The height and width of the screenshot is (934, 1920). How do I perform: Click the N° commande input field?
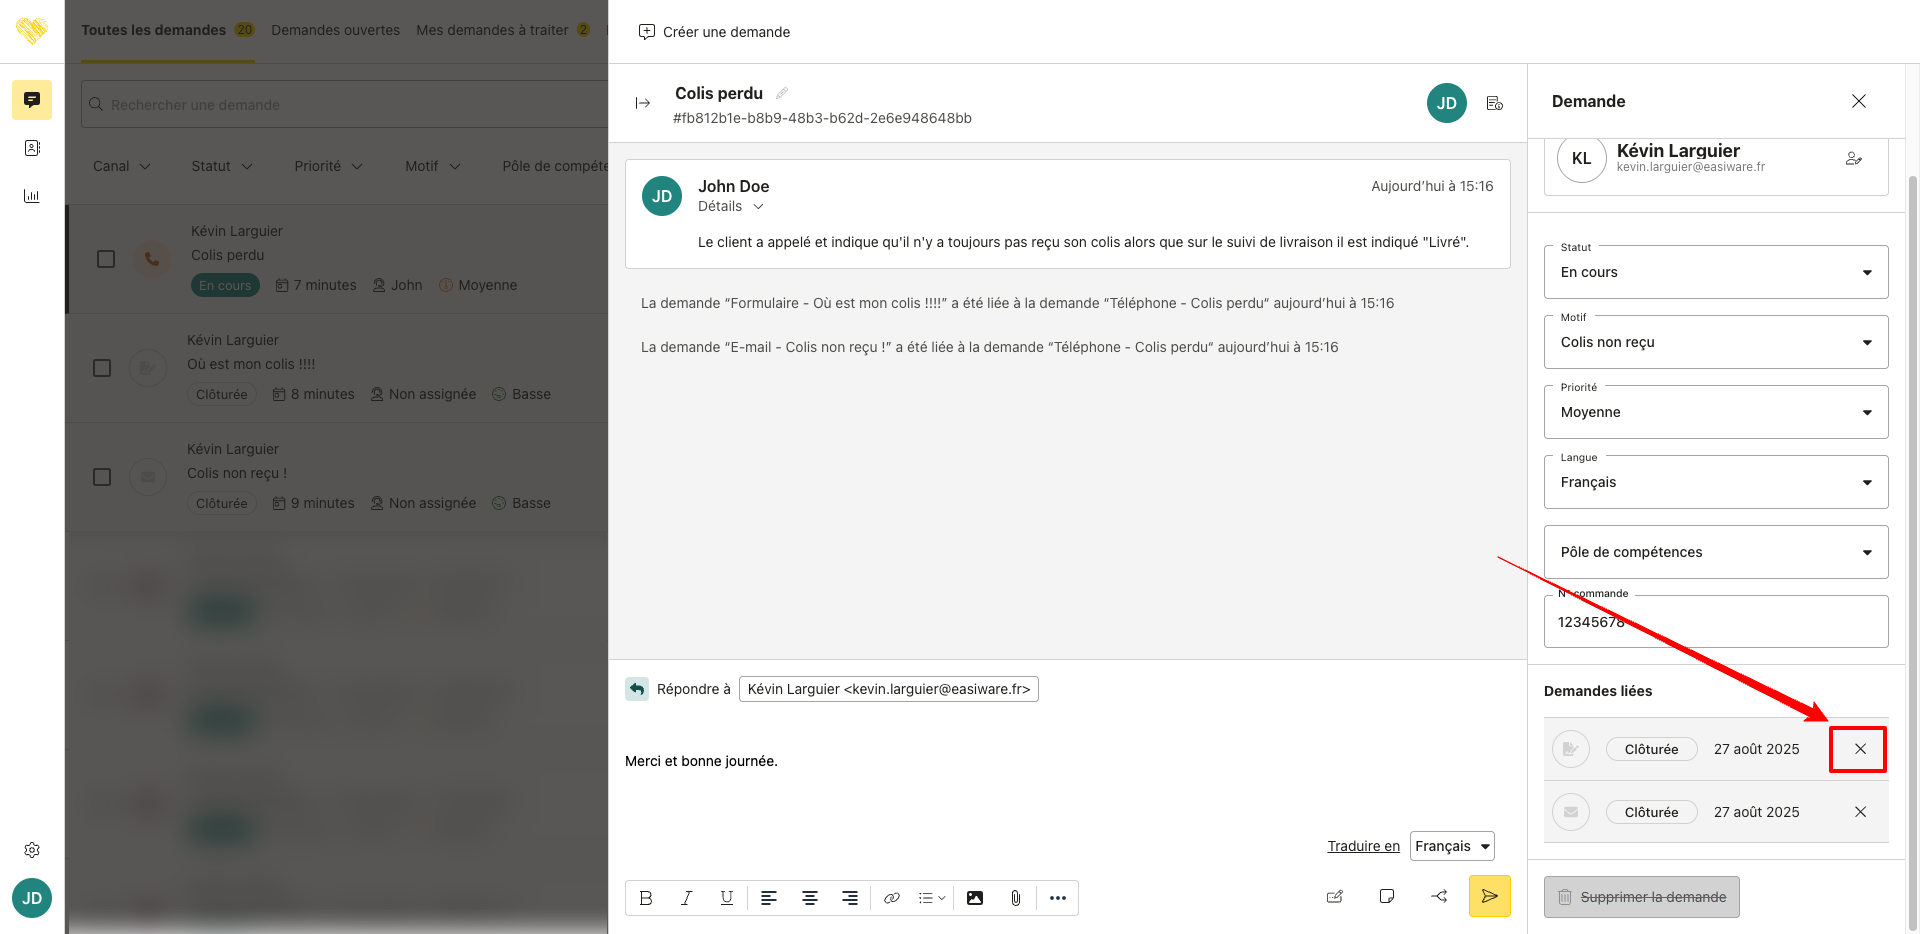(x=1715, y=622)
